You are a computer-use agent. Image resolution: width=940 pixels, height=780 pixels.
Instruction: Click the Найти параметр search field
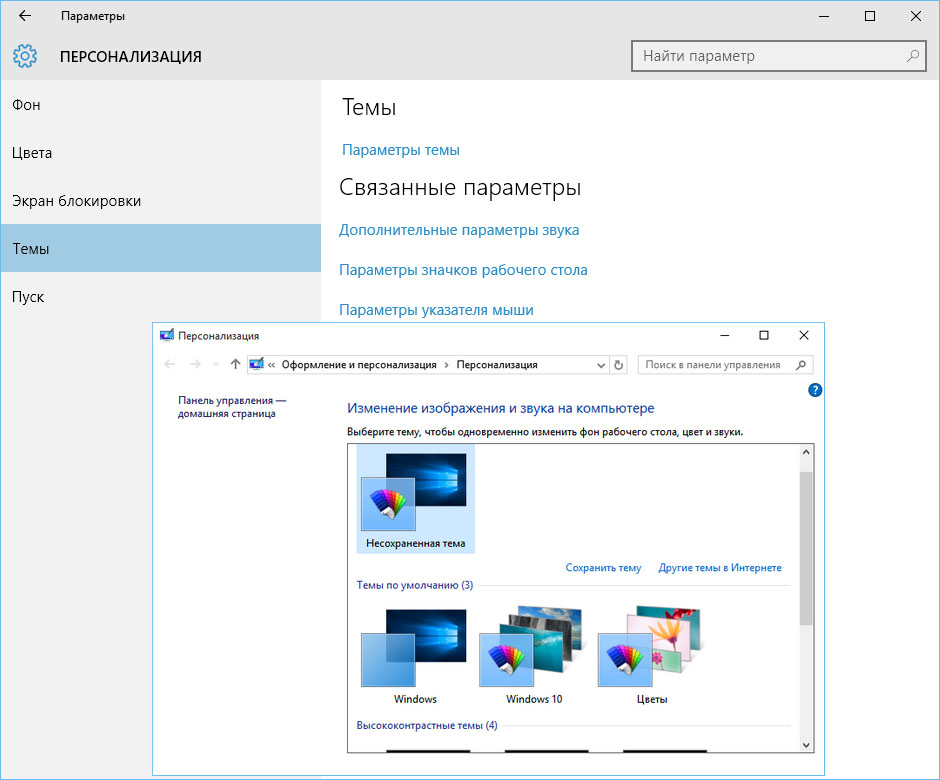[779, 56]
